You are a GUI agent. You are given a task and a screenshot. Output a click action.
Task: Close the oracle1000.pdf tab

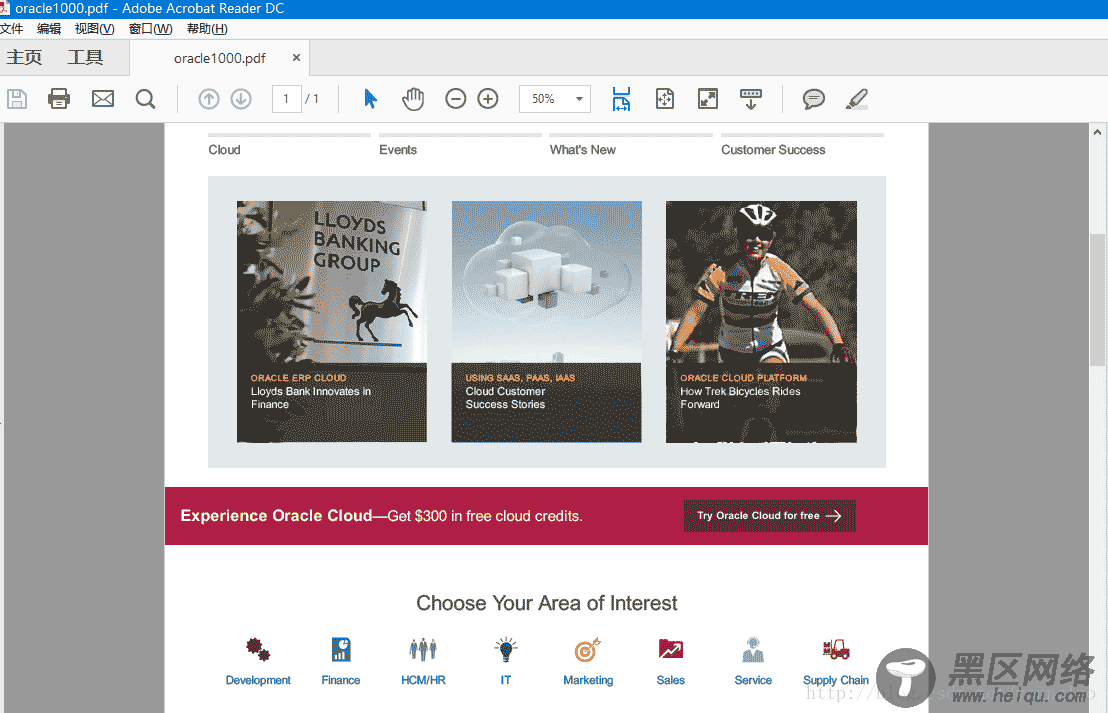pyautogui.click(x=296, y=58)
